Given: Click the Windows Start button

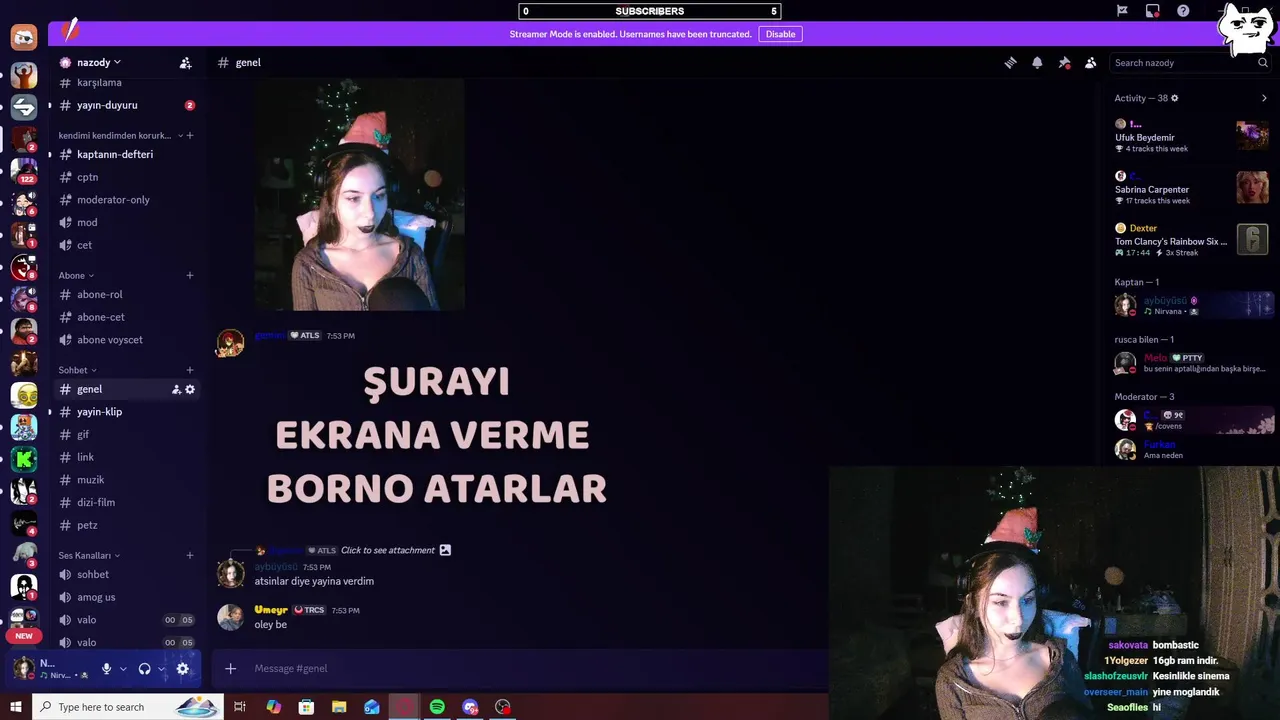Looking at the screenshot, I should [x=15, y=707].
